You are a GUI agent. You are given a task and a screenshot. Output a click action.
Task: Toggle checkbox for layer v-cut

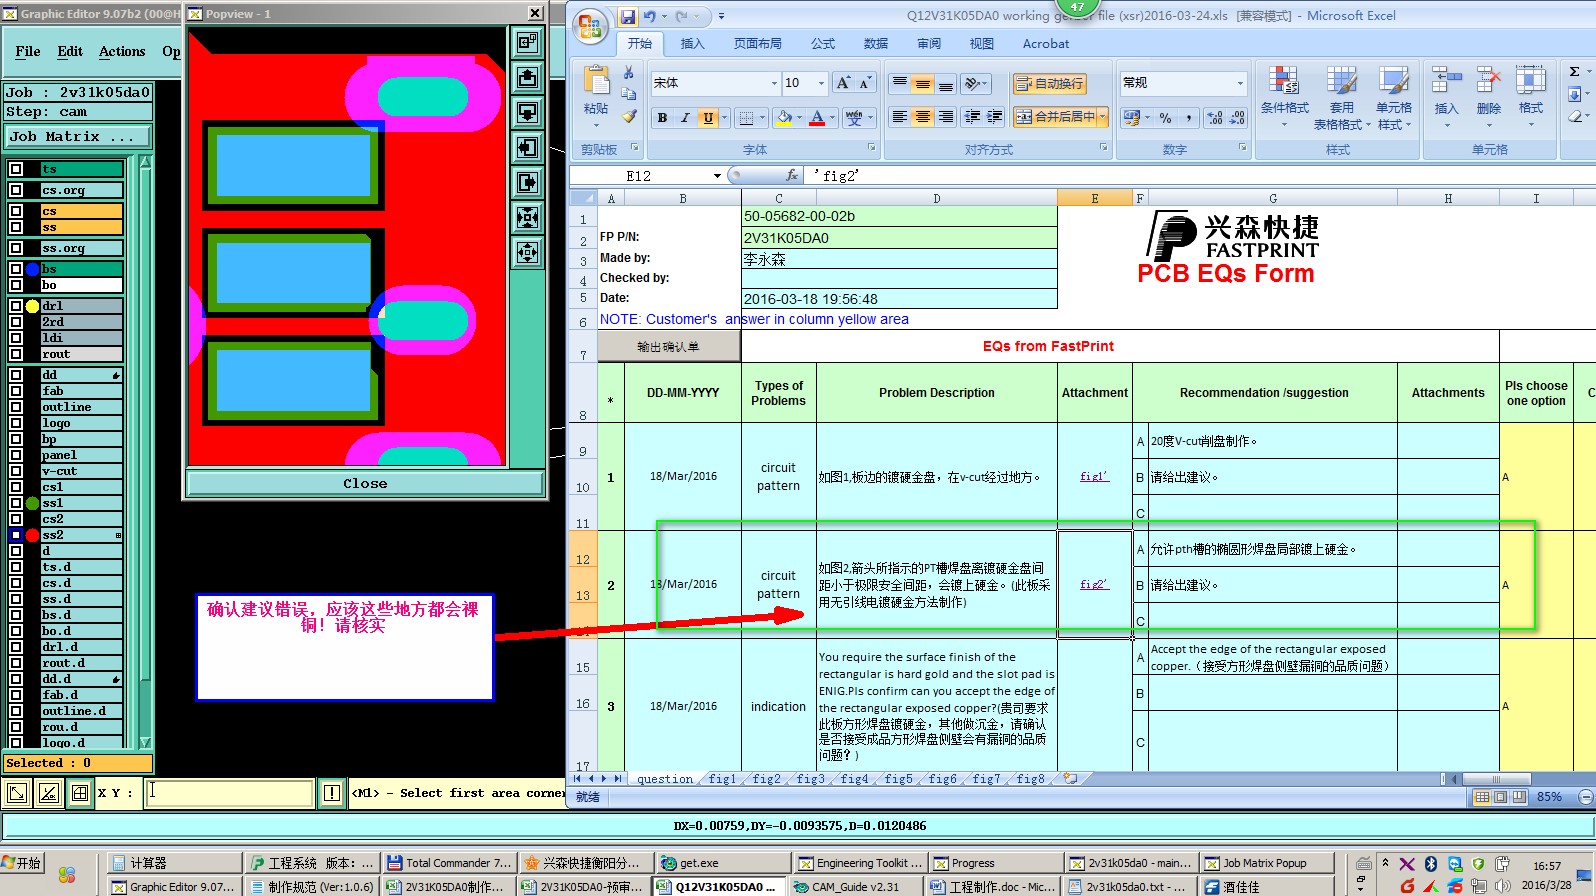click(16, 471)
